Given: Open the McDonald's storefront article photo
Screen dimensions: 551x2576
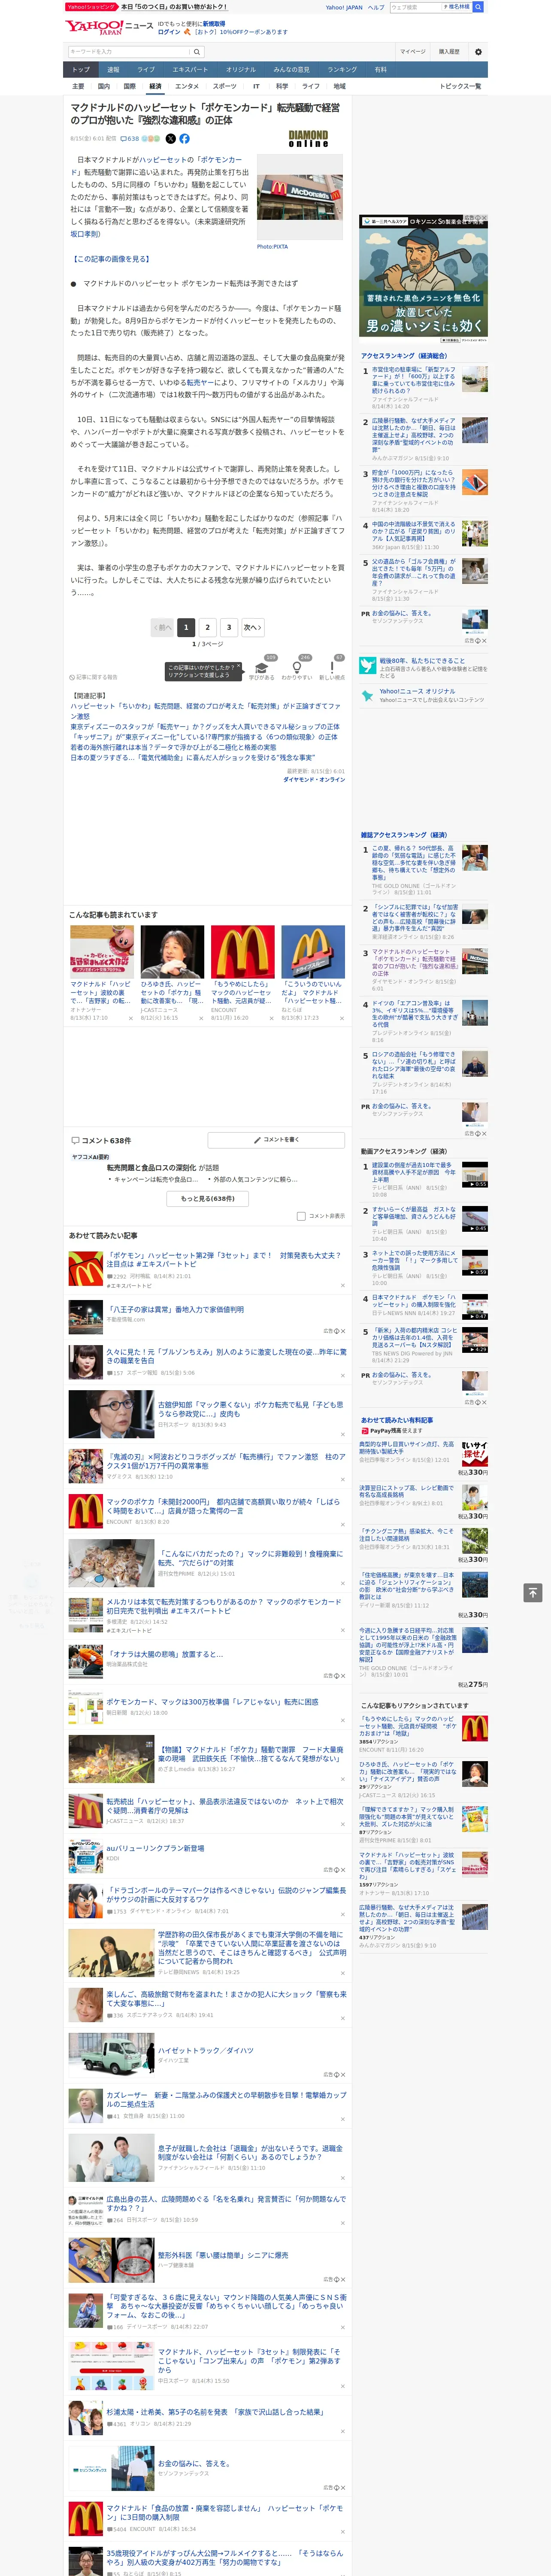Looking at the screenshot, I should point(300,198).
